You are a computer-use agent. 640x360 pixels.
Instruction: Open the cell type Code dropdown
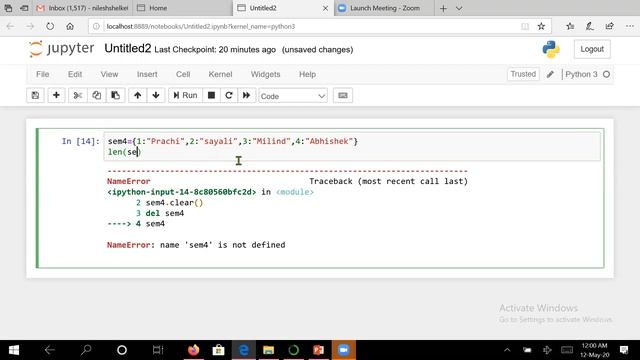coord(293,96)
